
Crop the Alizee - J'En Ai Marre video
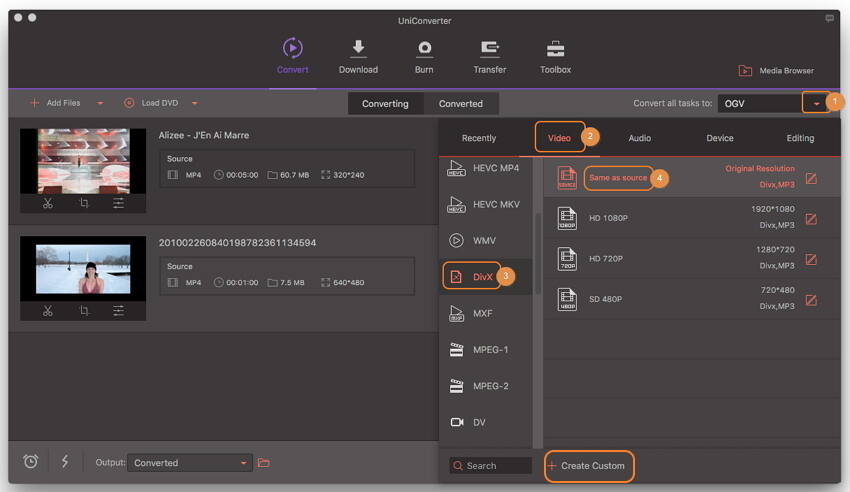click(x=83, y=203)
